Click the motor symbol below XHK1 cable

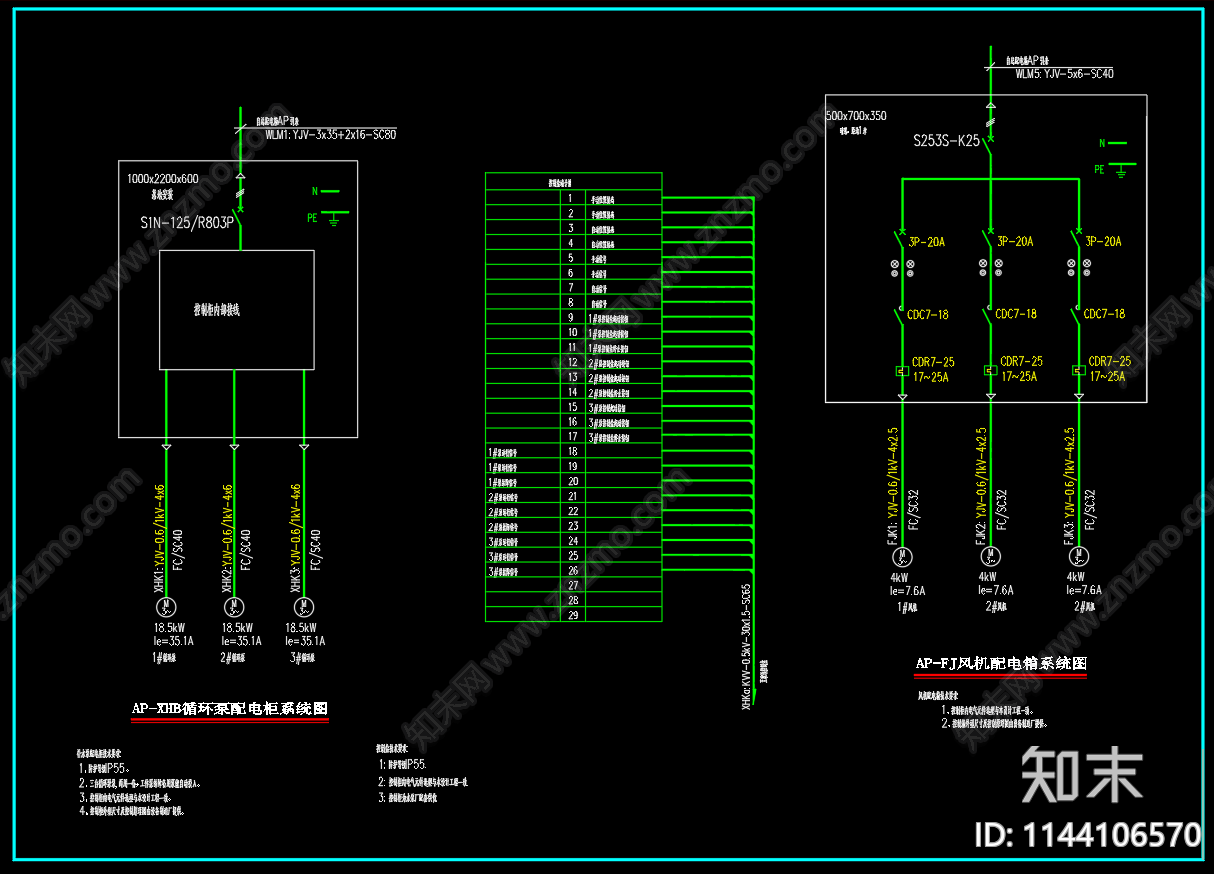point(166,606)
